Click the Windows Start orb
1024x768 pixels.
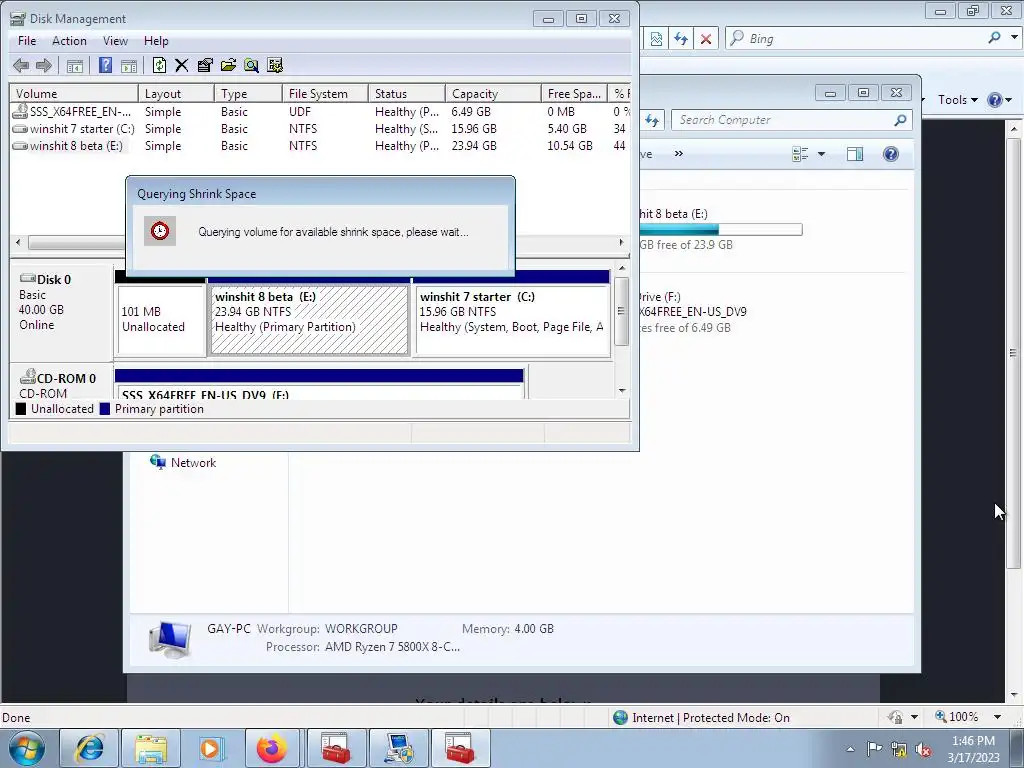coord(27,748)
